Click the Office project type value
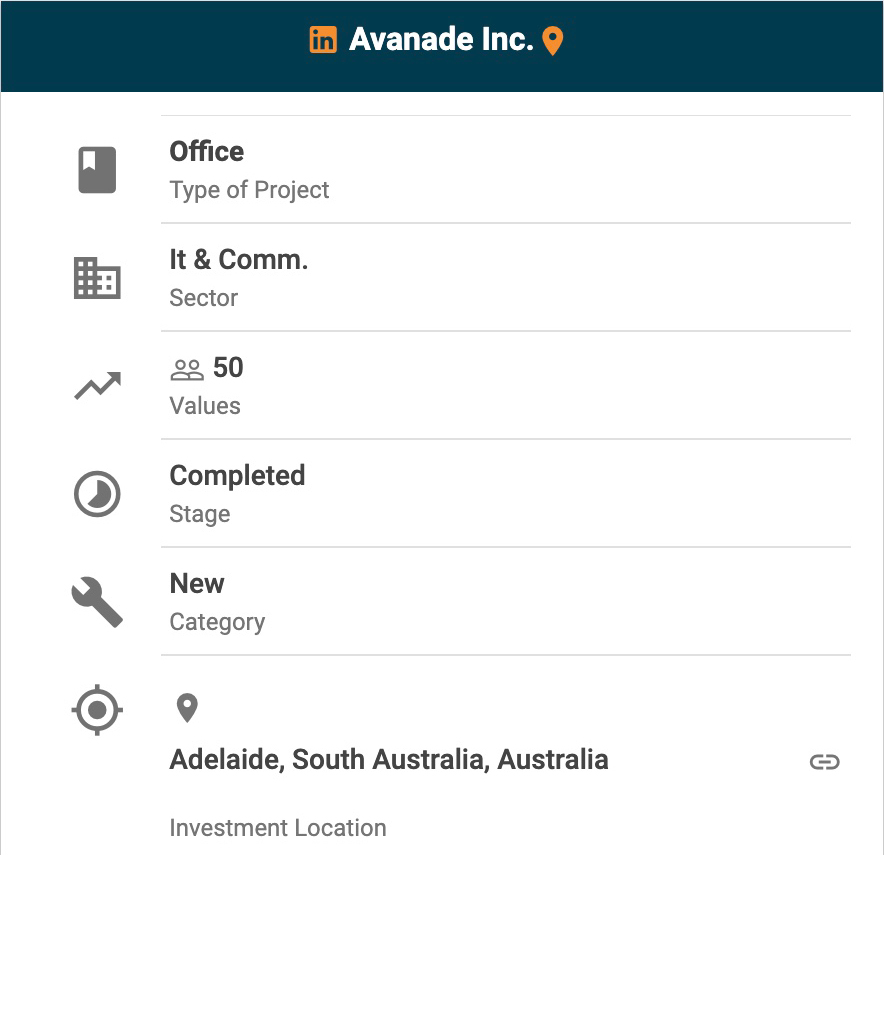 coord(207,152)
